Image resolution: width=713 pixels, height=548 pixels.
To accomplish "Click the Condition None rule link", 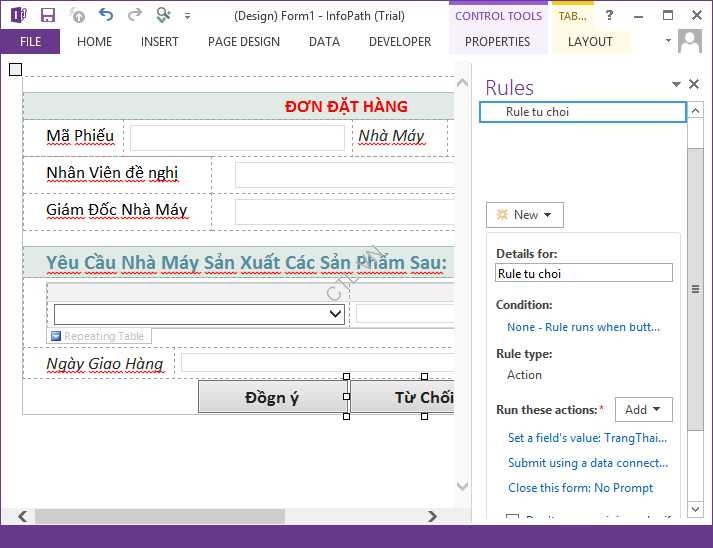I will click(583, 327).
